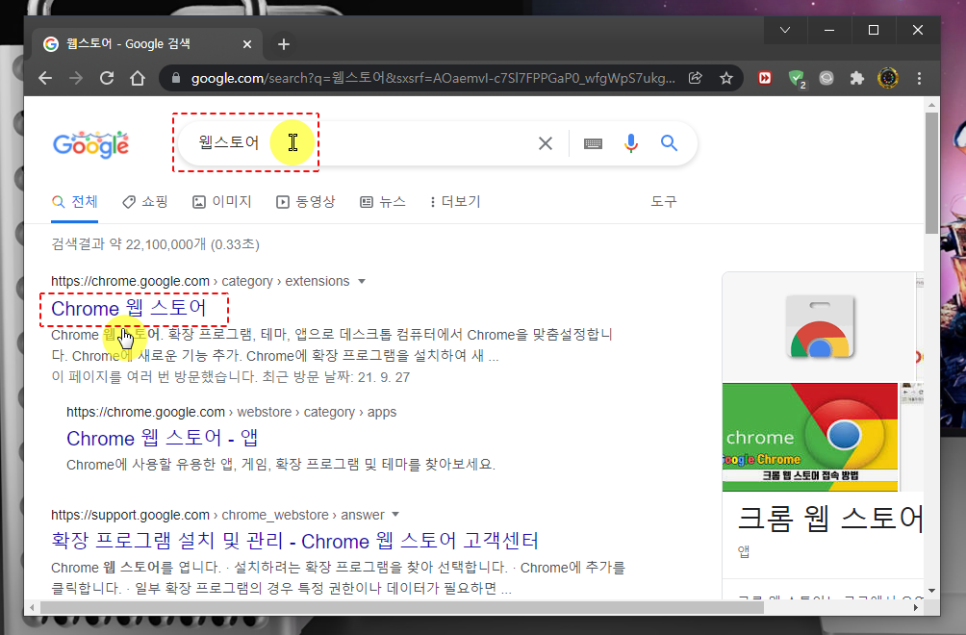
Task: Expand options arrow beside support.google.com URL
Action: tap(396, 515)
